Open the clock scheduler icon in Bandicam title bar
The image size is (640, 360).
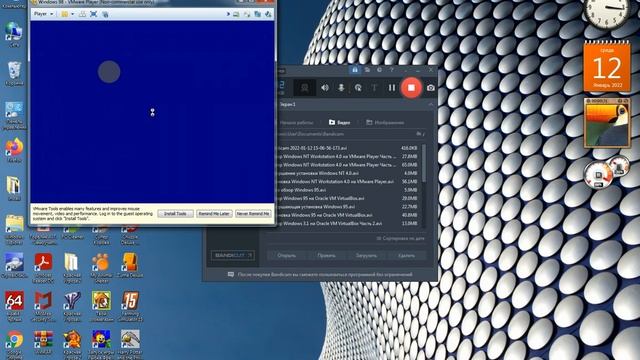(380, 70)
